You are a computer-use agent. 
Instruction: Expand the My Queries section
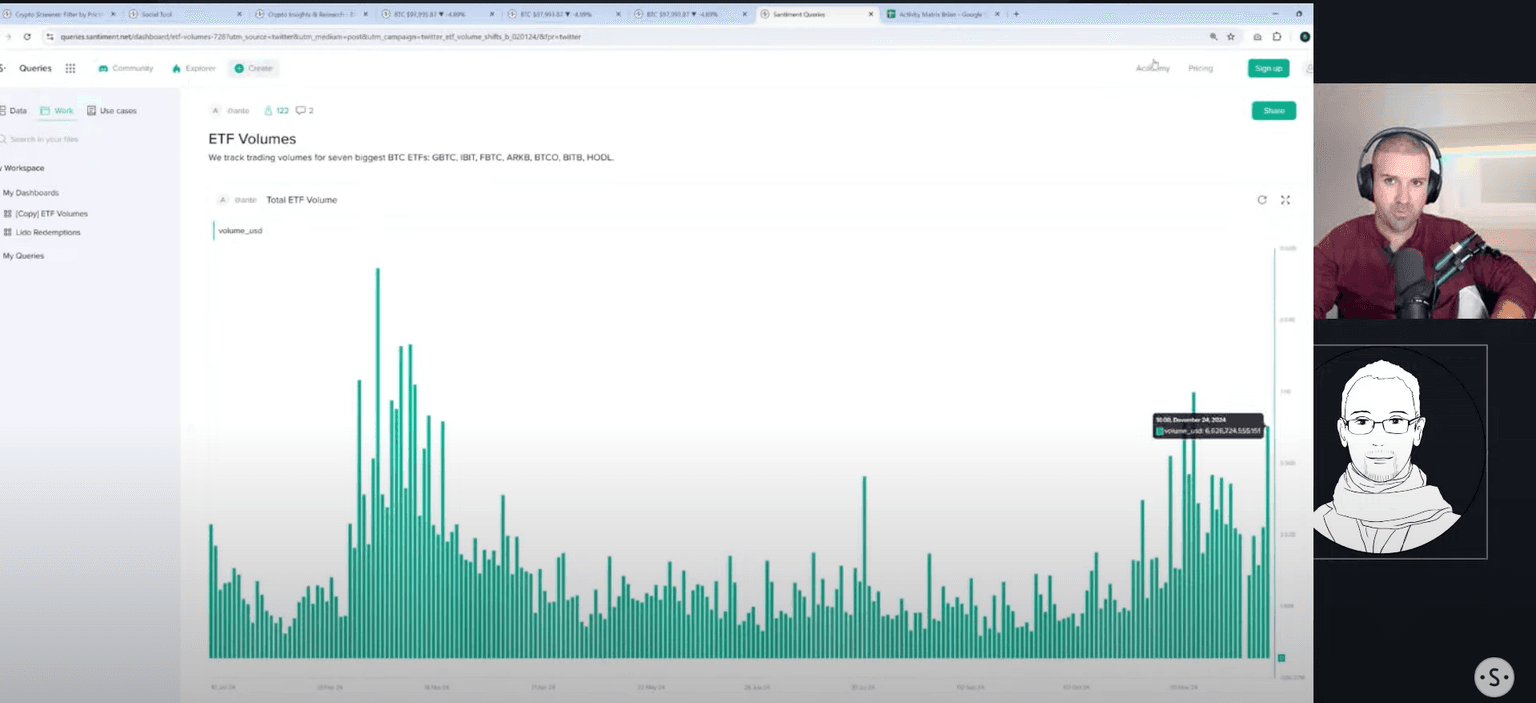click(x=23, y=256)
